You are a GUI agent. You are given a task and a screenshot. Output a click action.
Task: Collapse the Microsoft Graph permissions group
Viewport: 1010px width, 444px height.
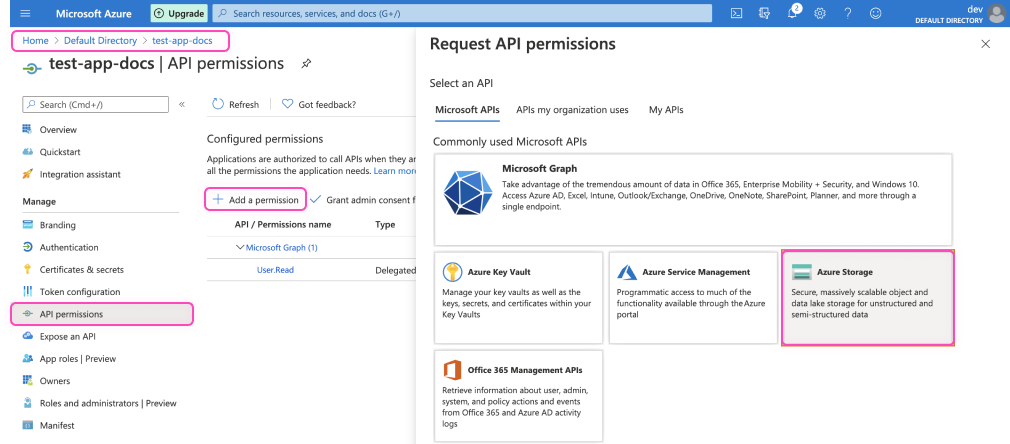(x=240, y=247)
